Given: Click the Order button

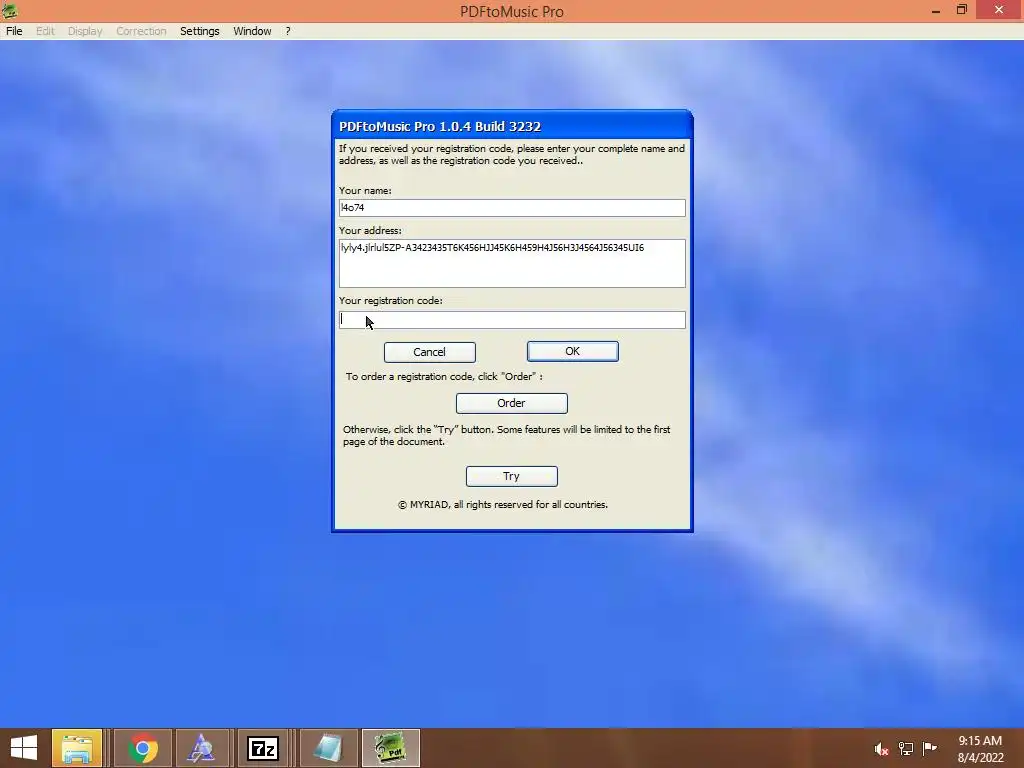Looking at the screenshot, I should [x=511, y=403].
